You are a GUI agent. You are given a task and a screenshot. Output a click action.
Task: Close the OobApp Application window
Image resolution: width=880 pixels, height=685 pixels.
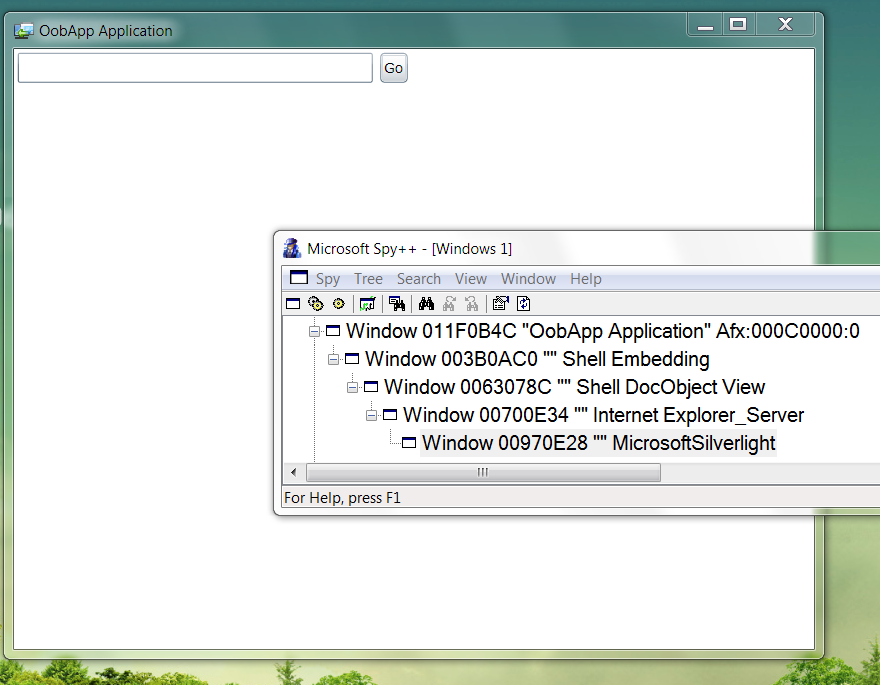(785, 25)
